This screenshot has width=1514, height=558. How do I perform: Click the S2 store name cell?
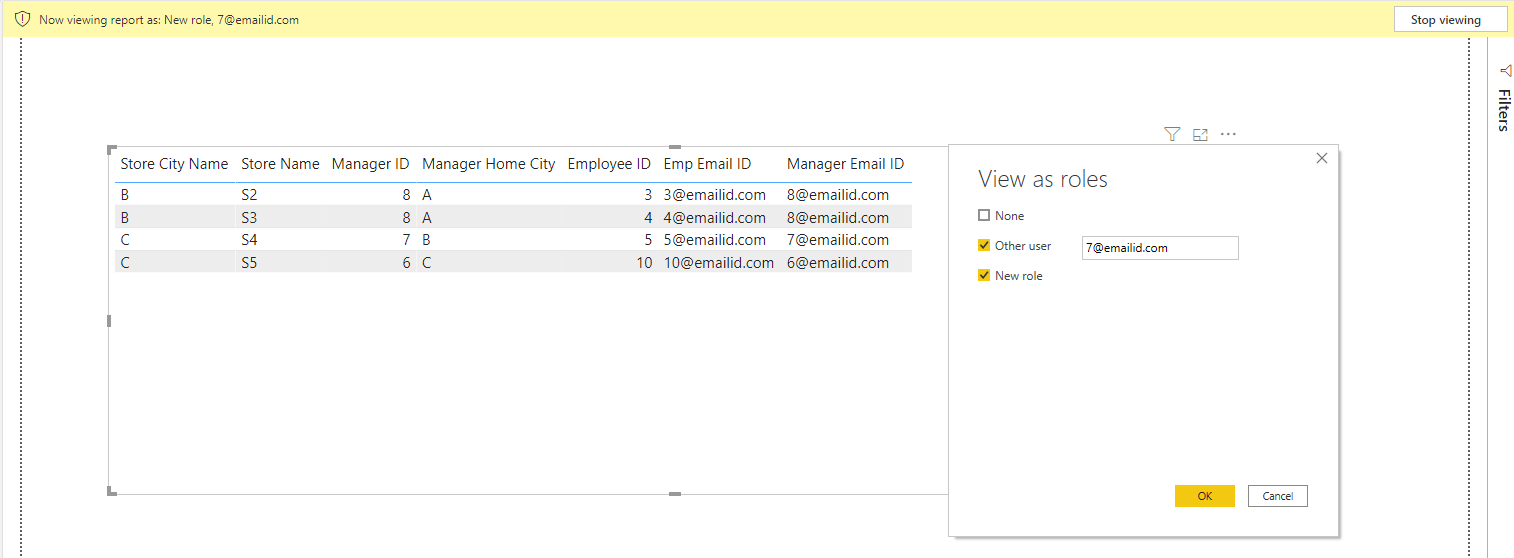click(x=249, y=195)
